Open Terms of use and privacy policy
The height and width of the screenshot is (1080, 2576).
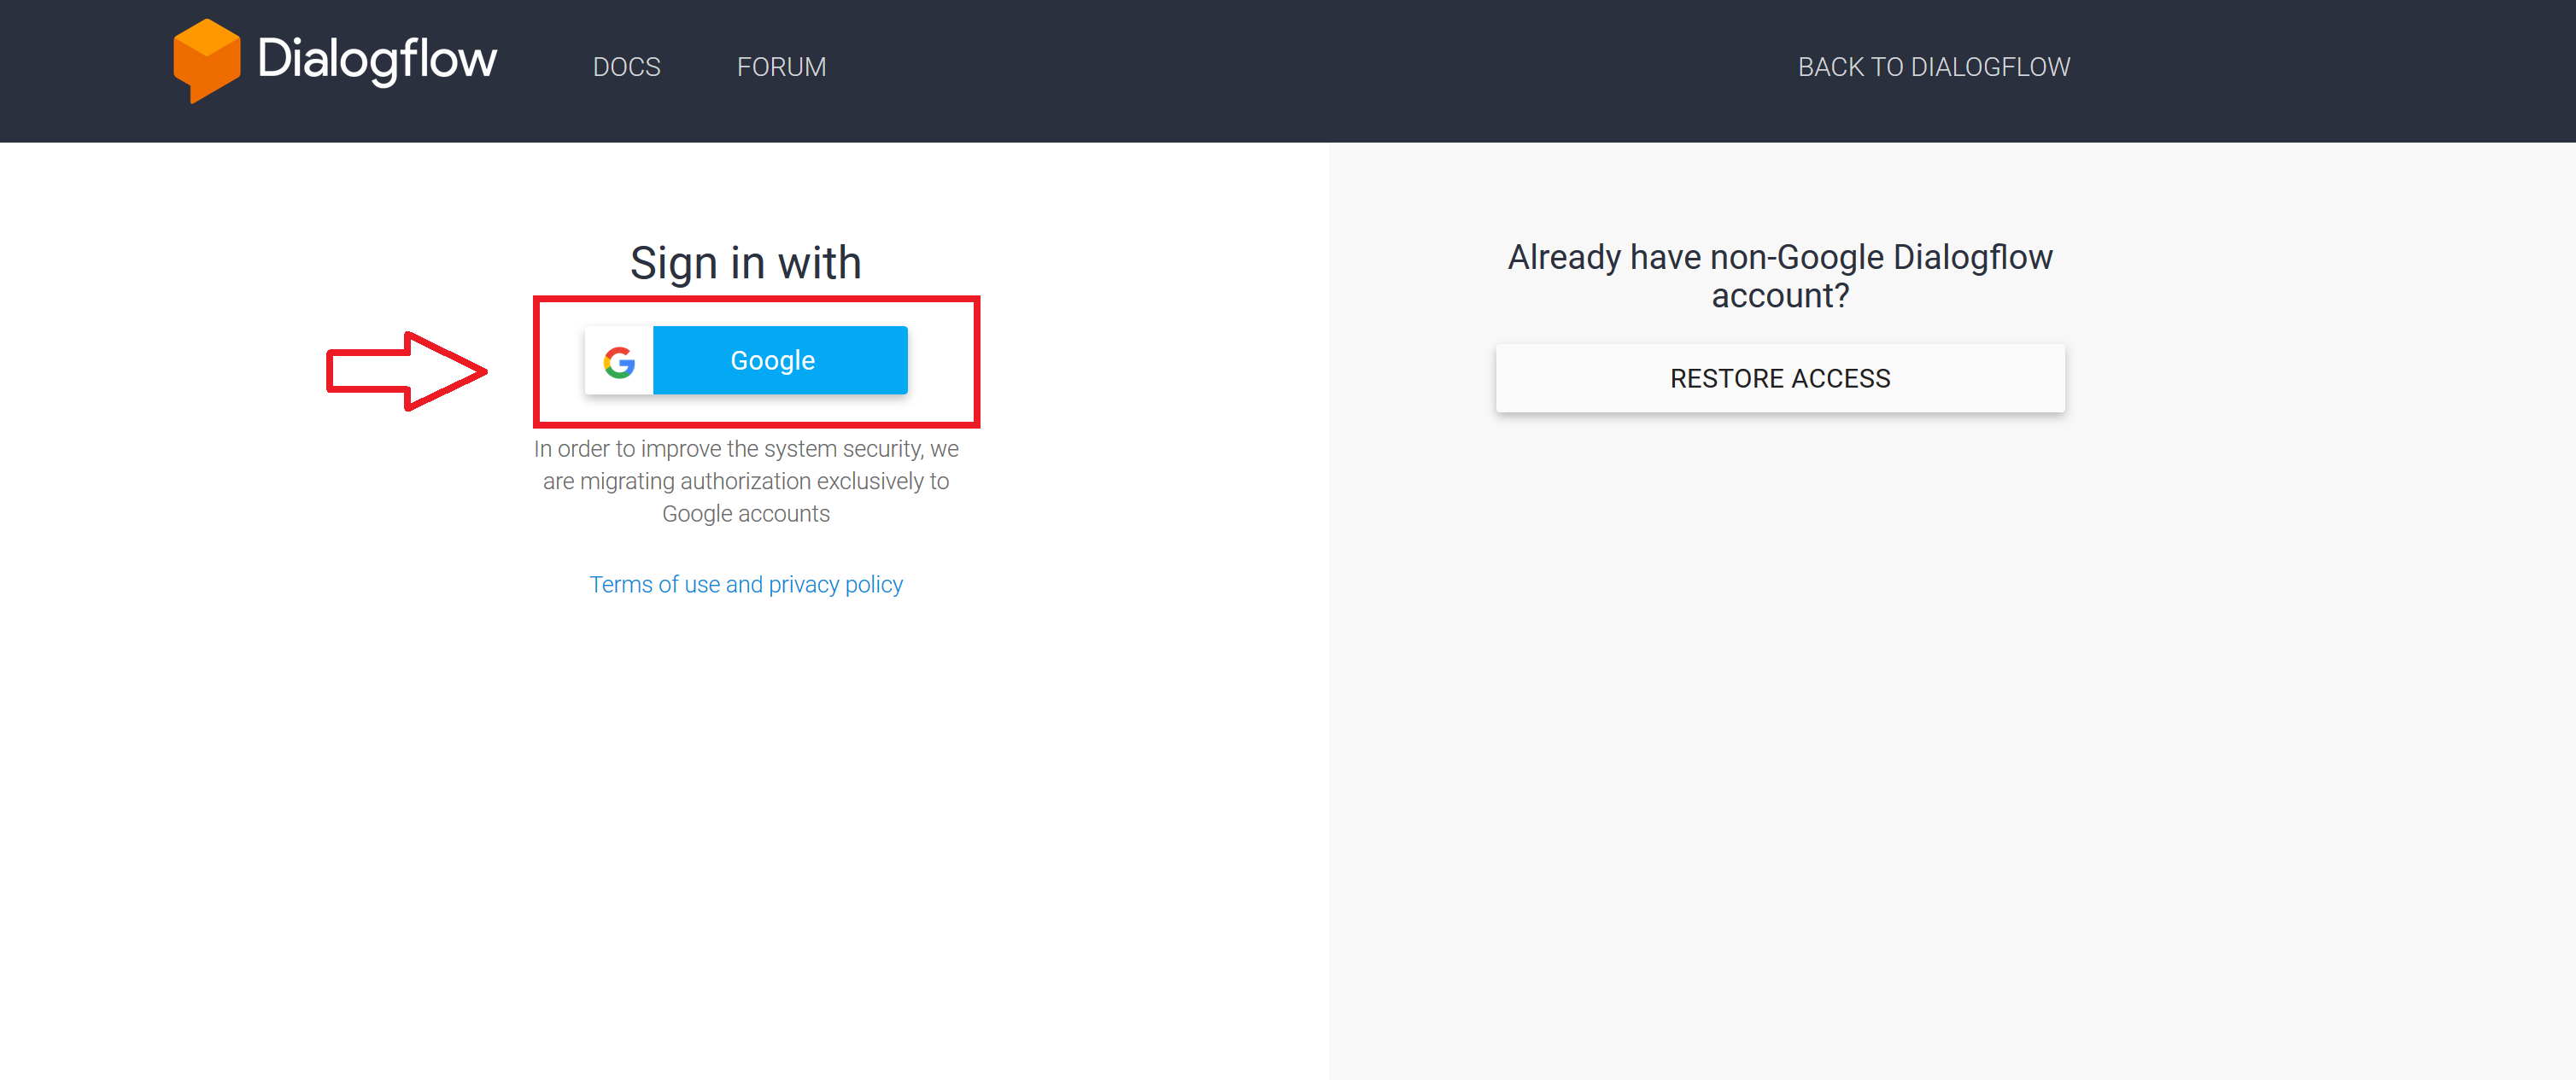coord(745,584)
